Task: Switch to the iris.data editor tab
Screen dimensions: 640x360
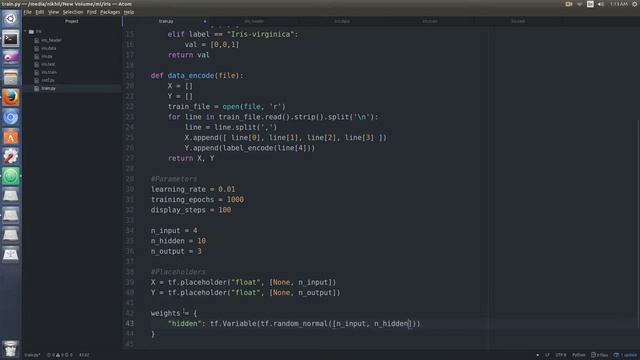Action: pos(342,21)
